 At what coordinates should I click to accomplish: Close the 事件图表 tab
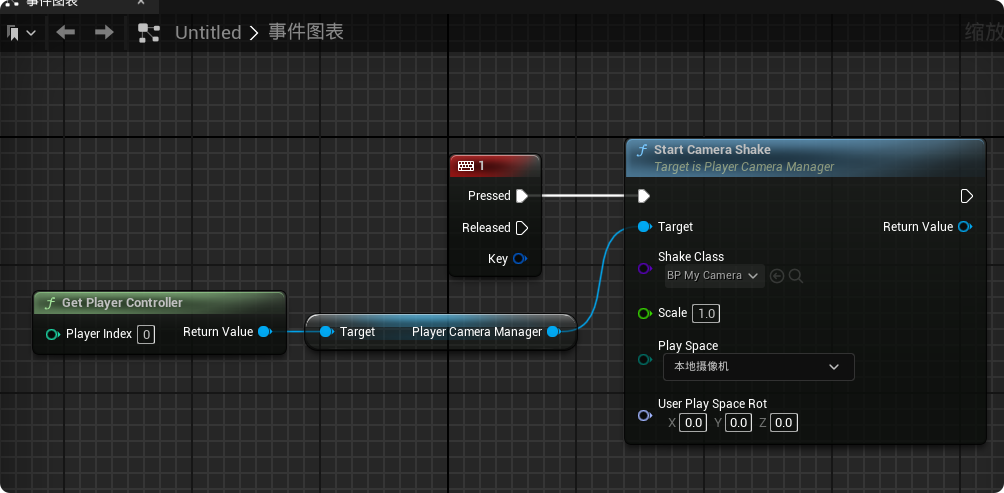pyautogui.click(x=141, y=3)
